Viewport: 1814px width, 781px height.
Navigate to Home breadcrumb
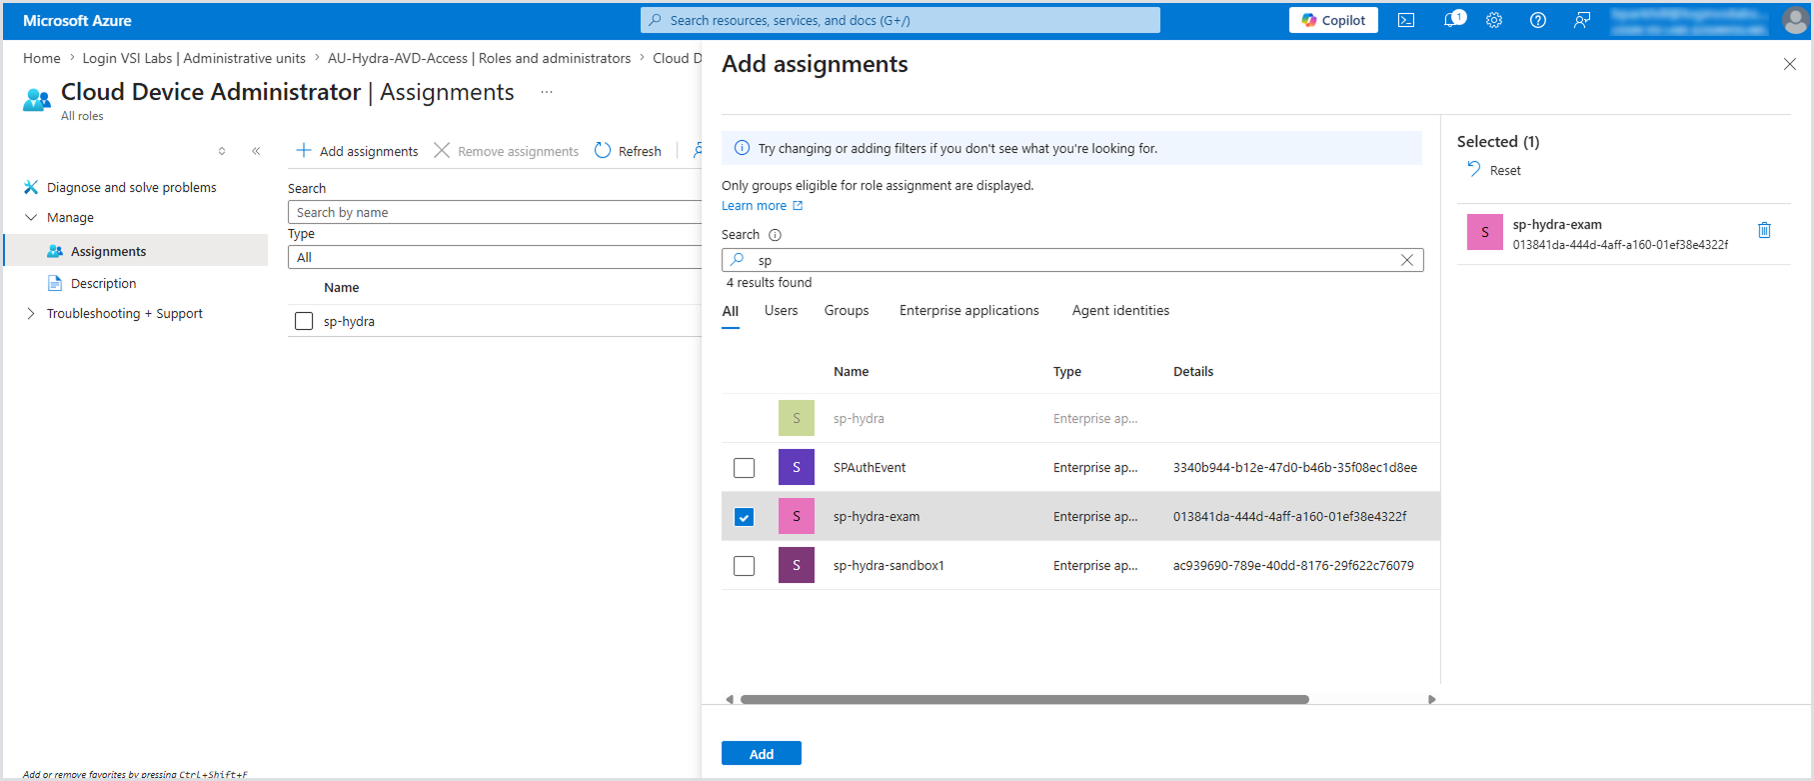42,58
